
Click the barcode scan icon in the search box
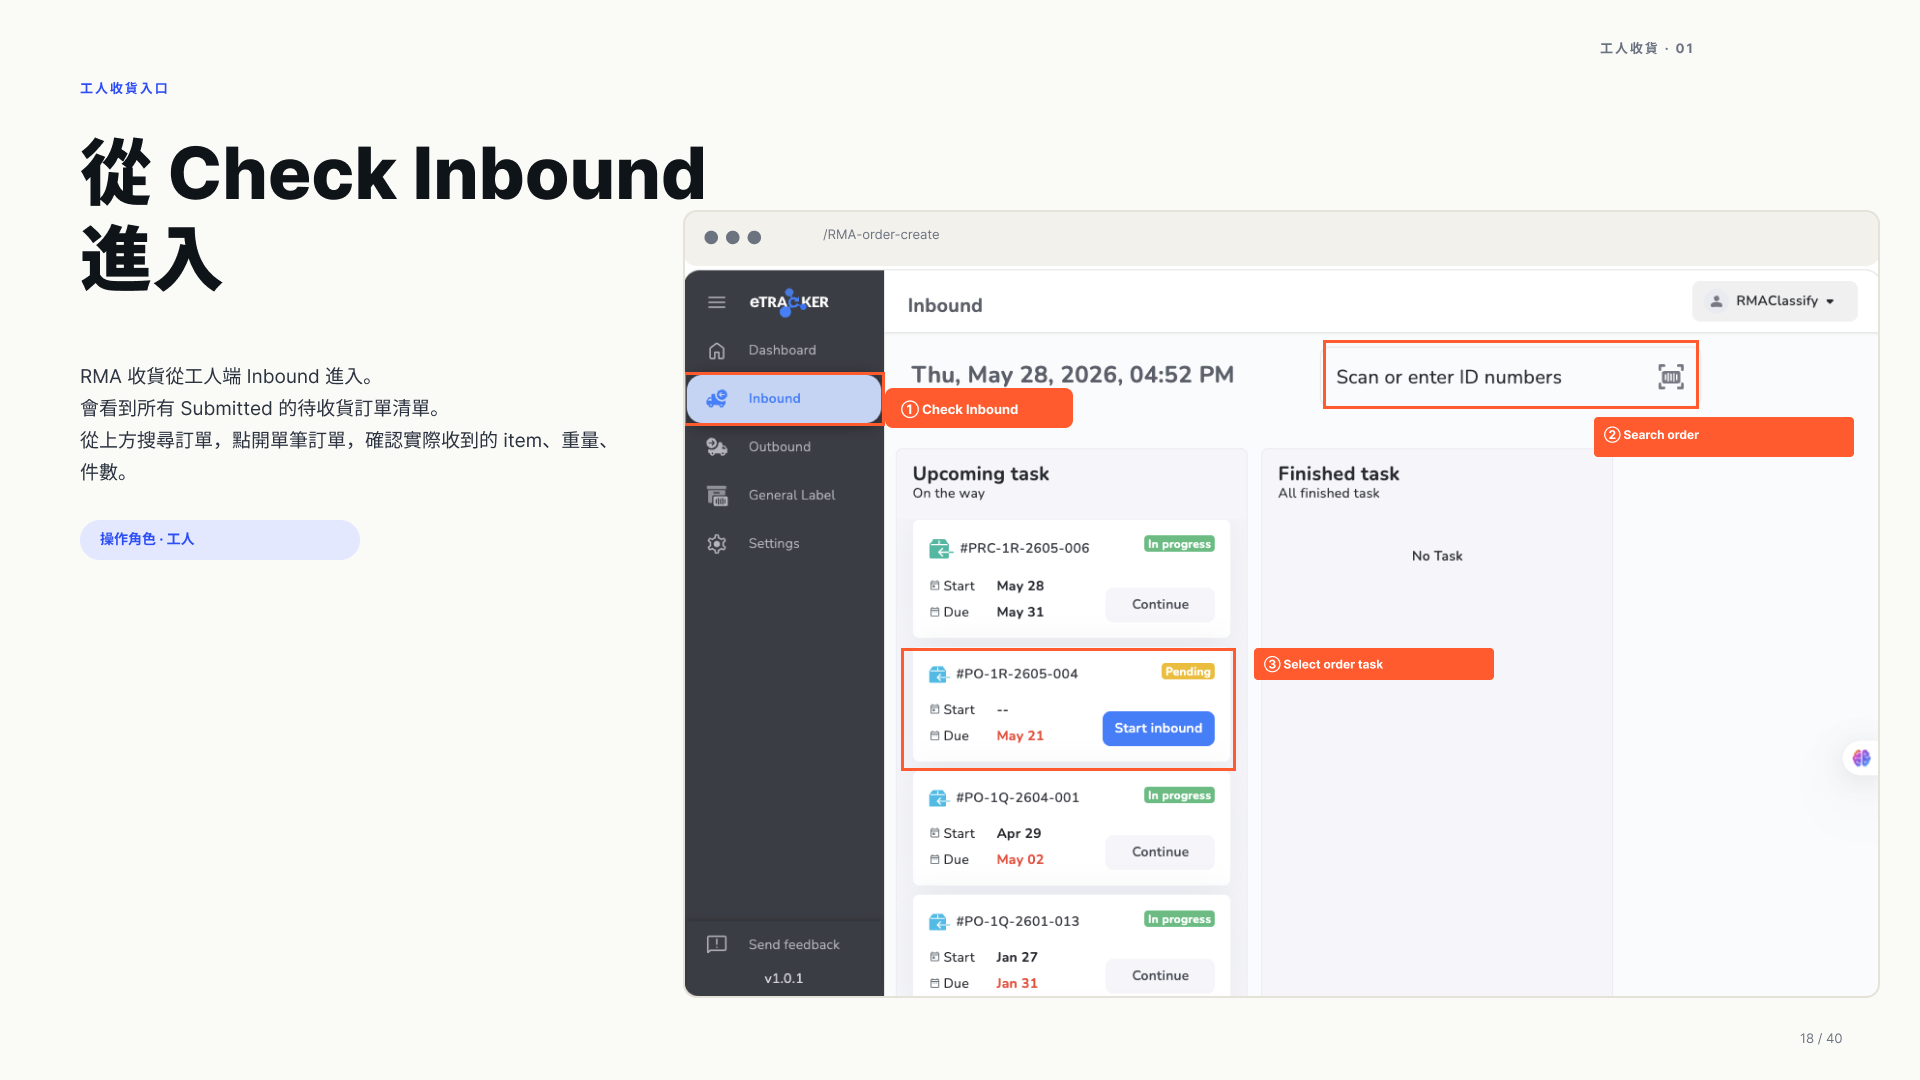1671,377
